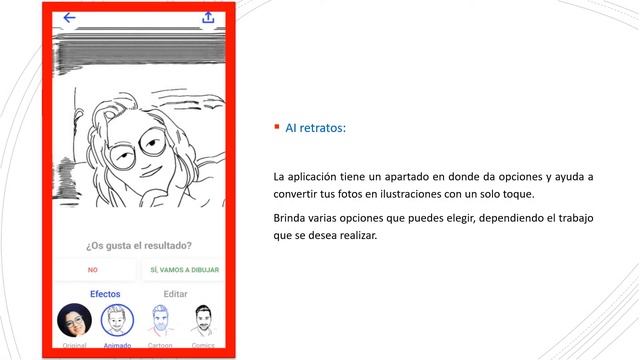Select the Animado effect thumbnail

pos(117,320)
